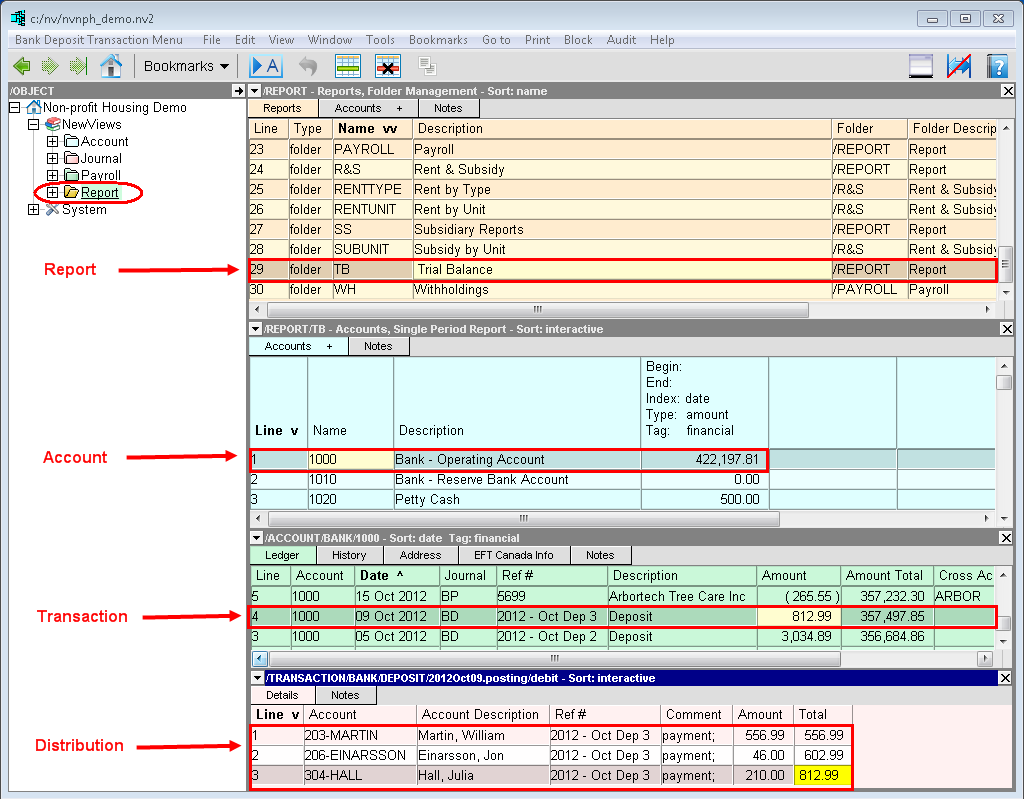Click the Home house icon in toolbar
1024x799 pixels.
pos(111,66)
